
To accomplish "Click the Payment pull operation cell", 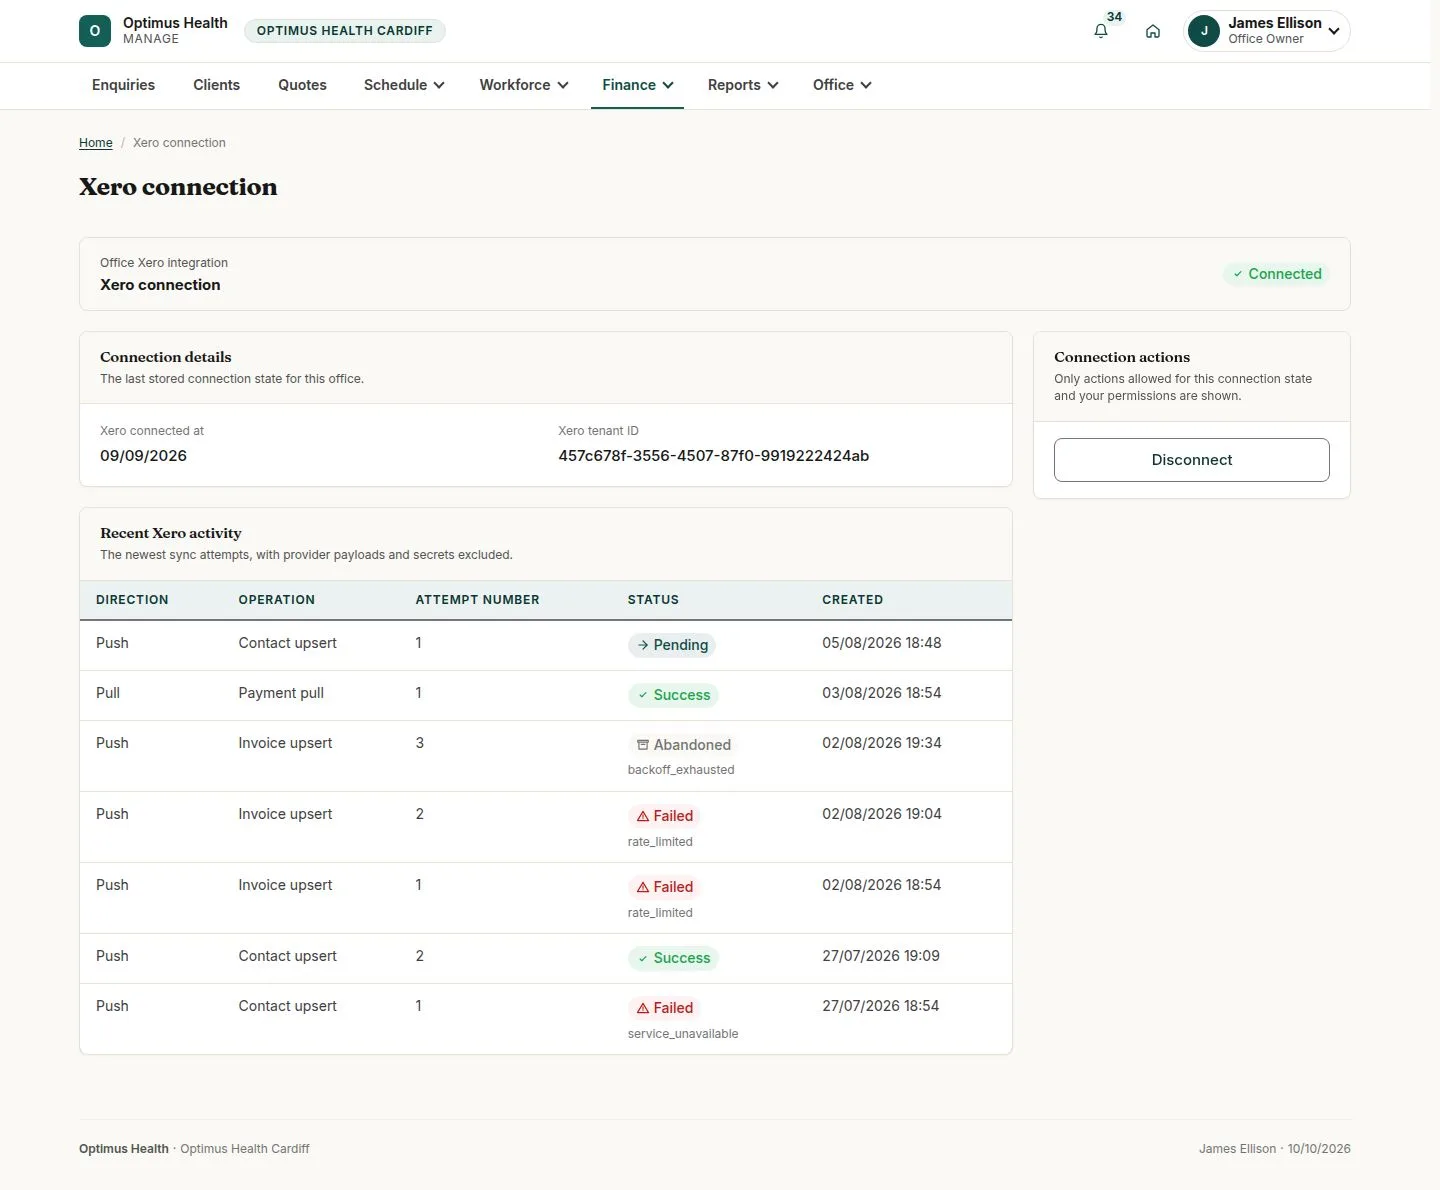I will [281, 693].
